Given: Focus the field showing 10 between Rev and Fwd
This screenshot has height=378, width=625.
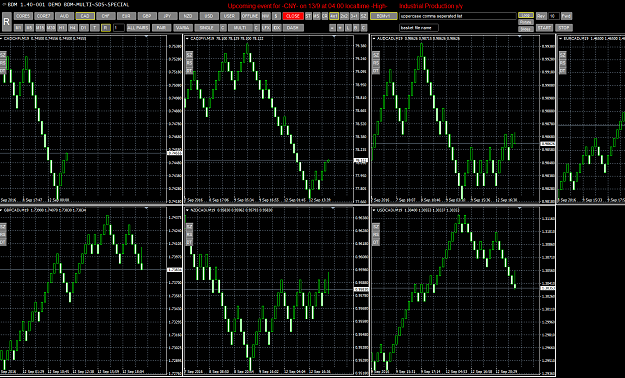Looking at the screenshot, I should click(x=554, y=16).
